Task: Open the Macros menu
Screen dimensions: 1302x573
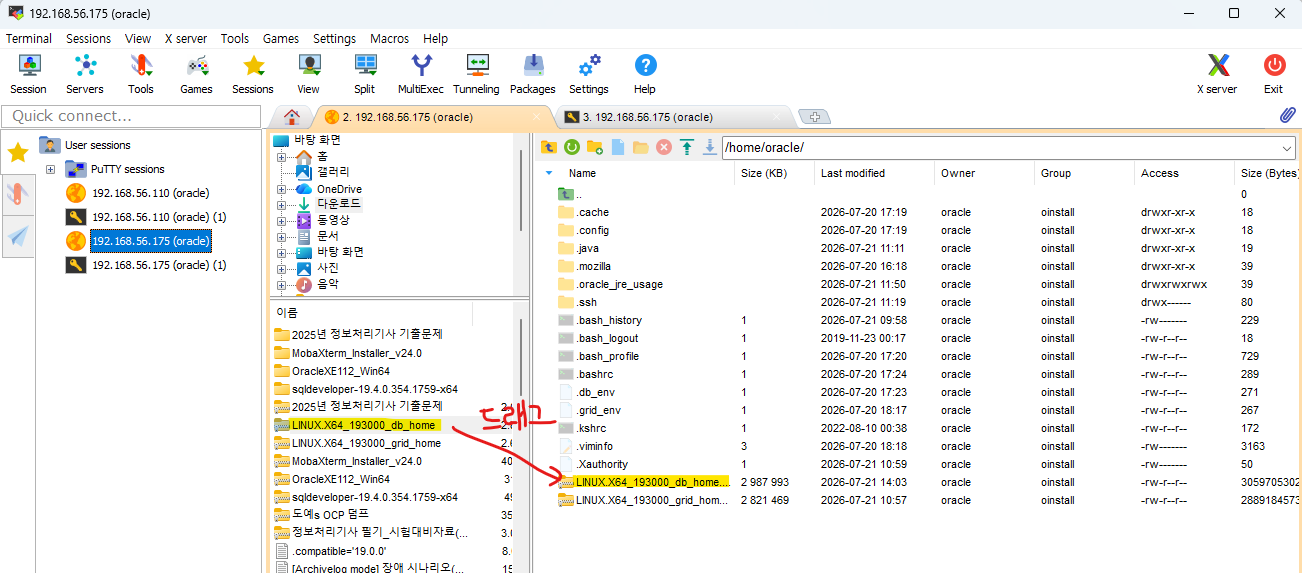Action: [389, 38]
